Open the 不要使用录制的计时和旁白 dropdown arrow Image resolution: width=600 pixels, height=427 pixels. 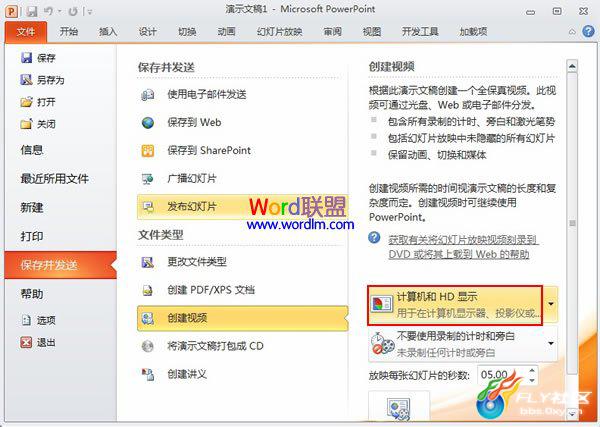[x=551, y=343]
